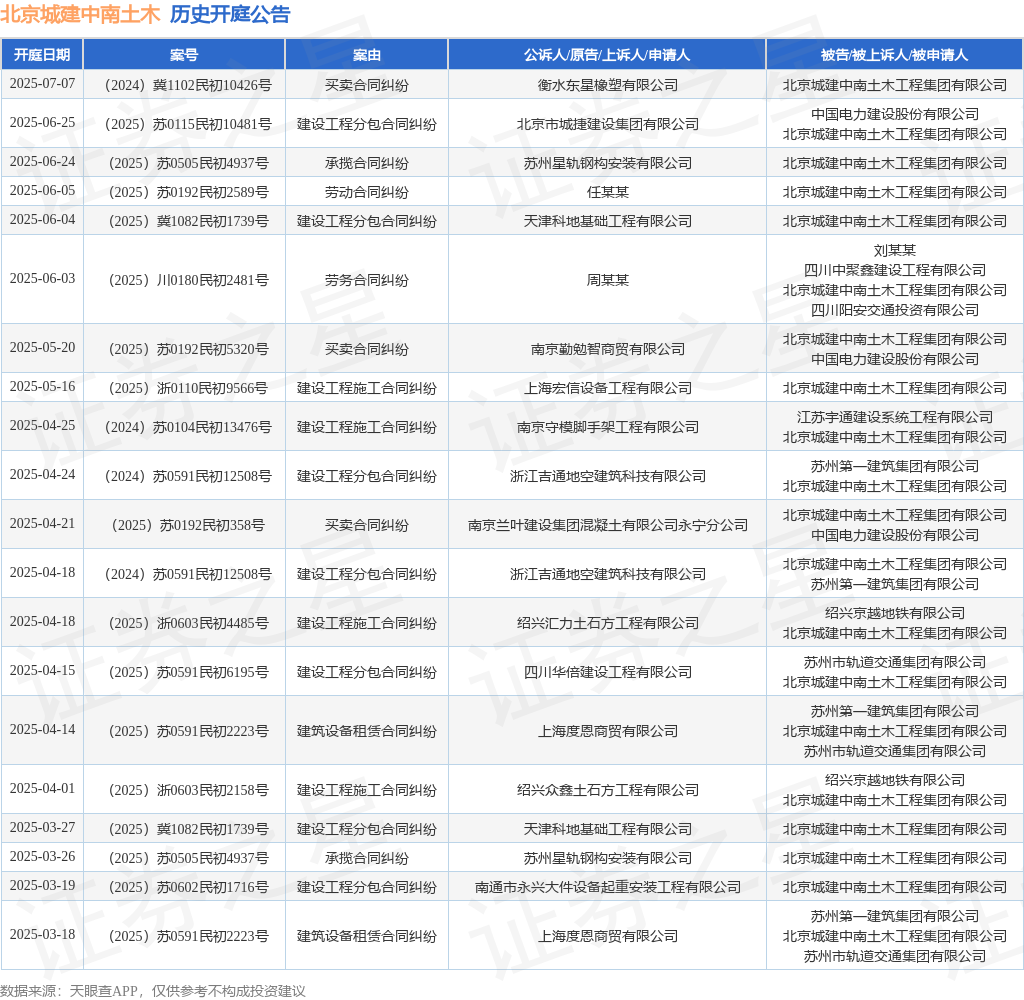The height and width of the screenshot is (1000, 1024).
Task: Select date cell 2025-04-15
Action: 42,671
